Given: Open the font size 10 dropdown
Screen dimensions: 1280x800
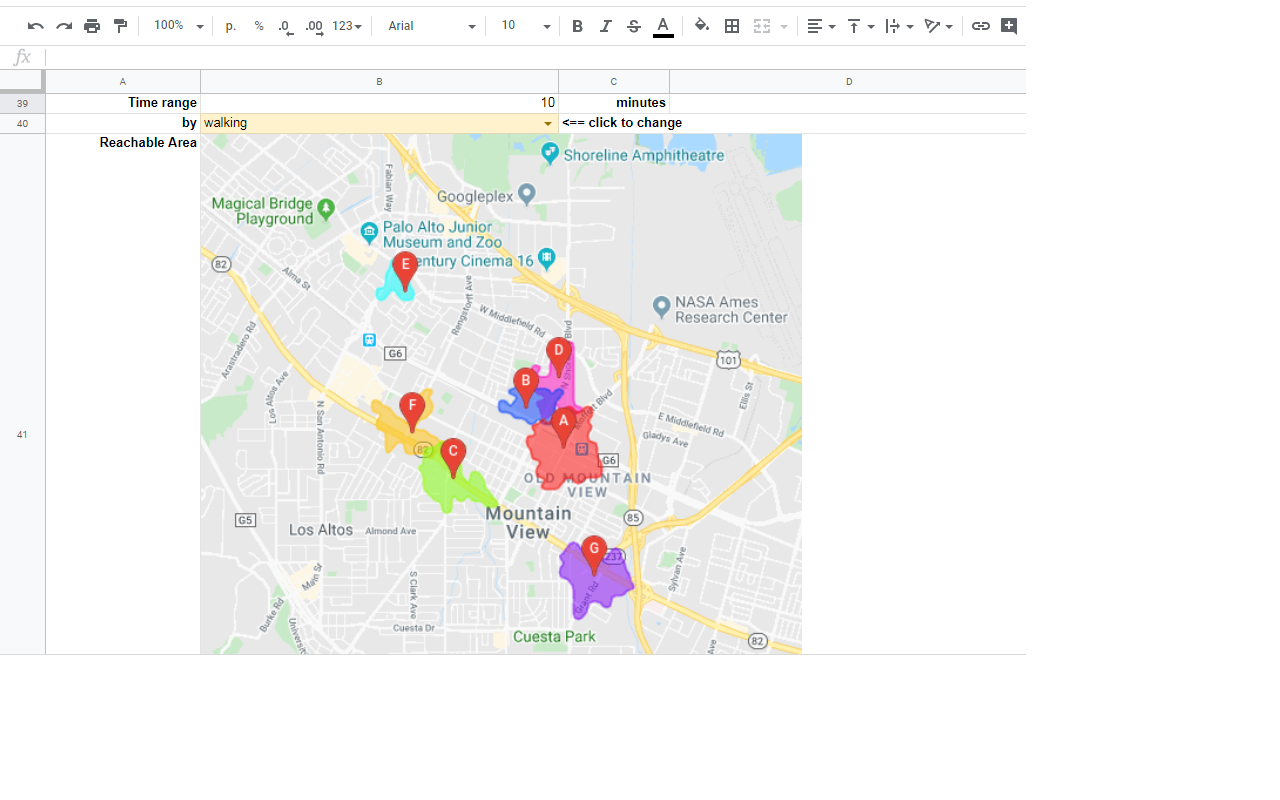Looking at the screenshot, I should click(526, 26).
